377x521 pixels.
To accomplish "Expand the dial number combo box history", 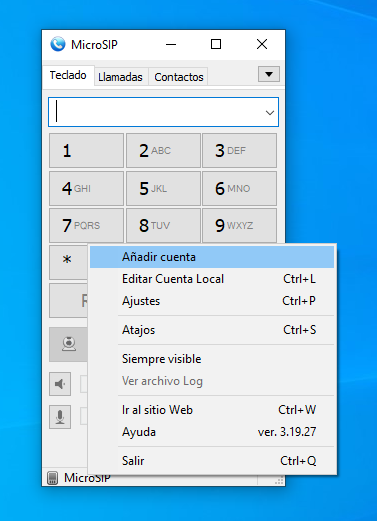I will point(270,113).
